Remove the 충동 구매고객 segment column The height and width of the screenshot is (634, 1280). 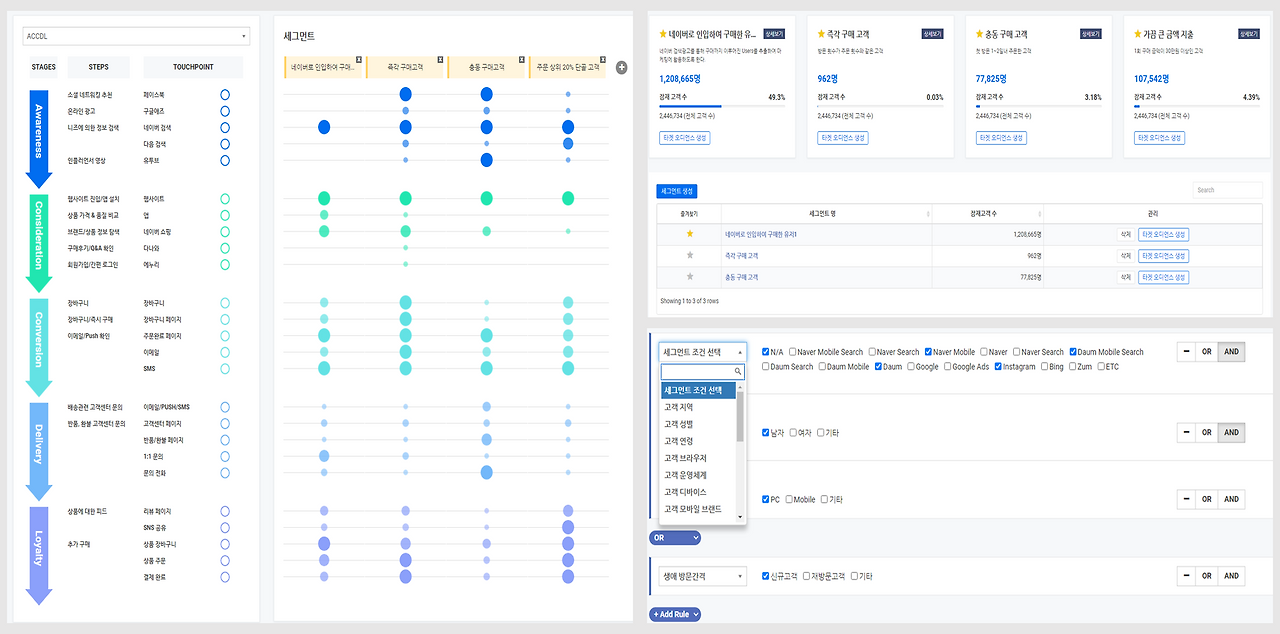pyautogui.click(x=523, y=59)
